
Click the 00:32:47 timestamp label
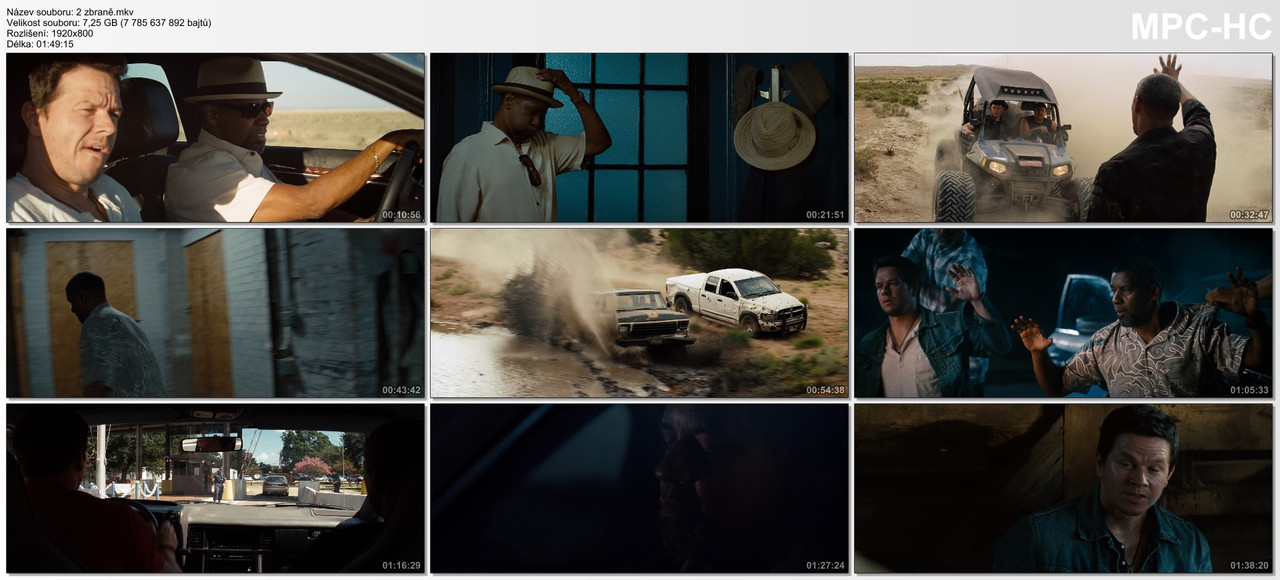click(1250, 215)
